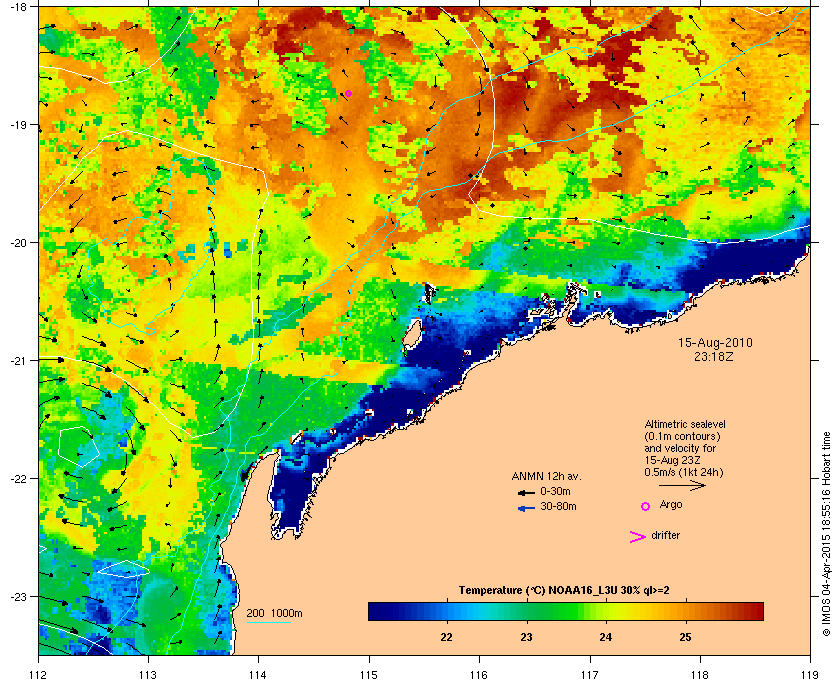Click the magenta Argo float marker on the map
Viewport: 840px width, 680px height.
pyautogui.click(x=348, y=93)
